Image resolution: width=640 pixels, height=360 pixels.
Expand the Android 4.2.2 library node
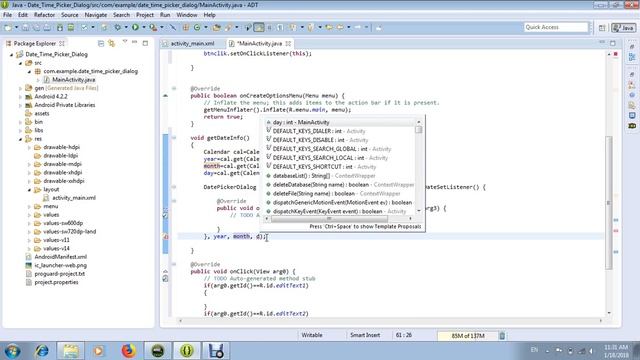(x=20, y=97)
